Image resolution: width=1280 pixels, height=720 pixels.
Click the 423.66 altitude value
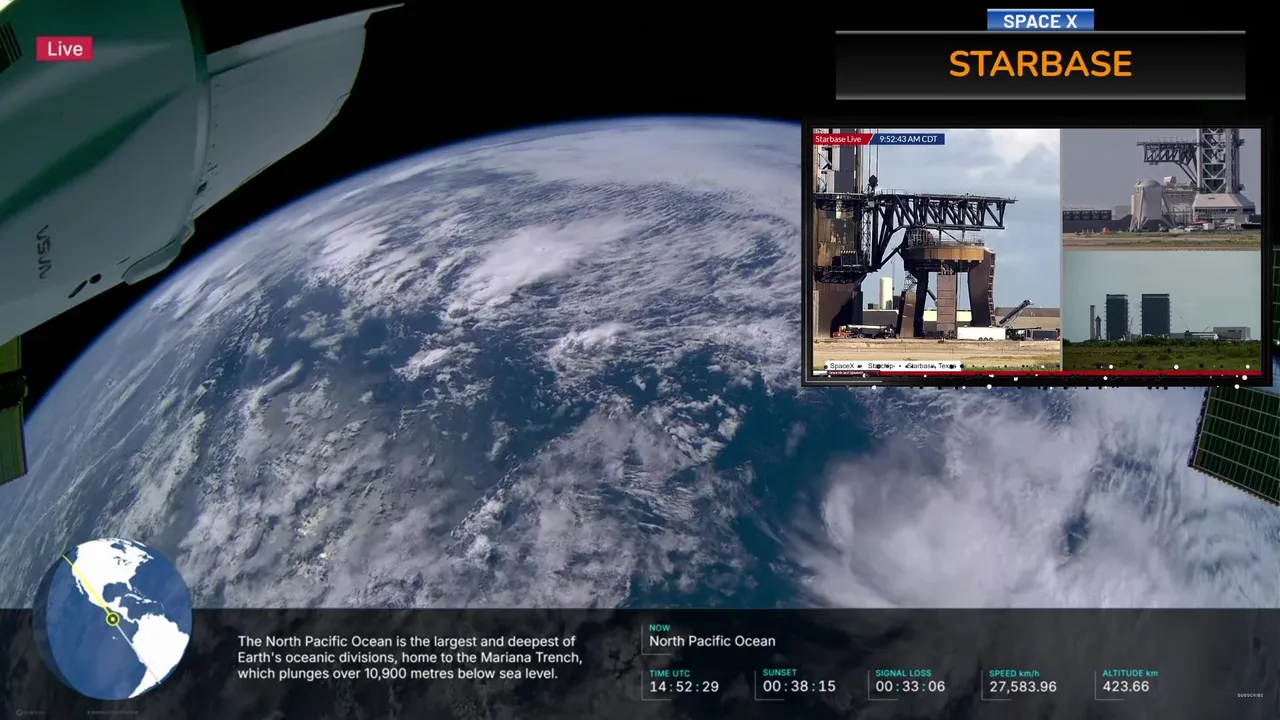tap(1125, 687)
